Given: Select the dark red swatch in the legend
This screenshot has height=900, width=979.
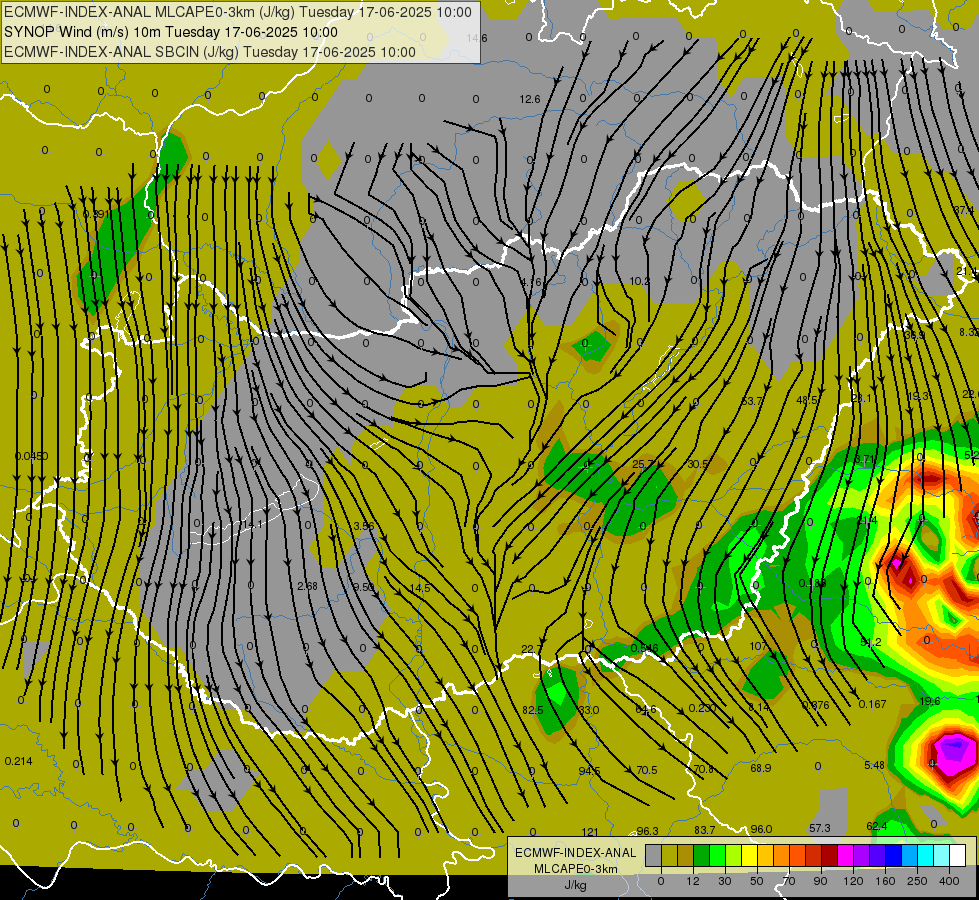Looking at the screenshot, I should click(x=829, y=856).
